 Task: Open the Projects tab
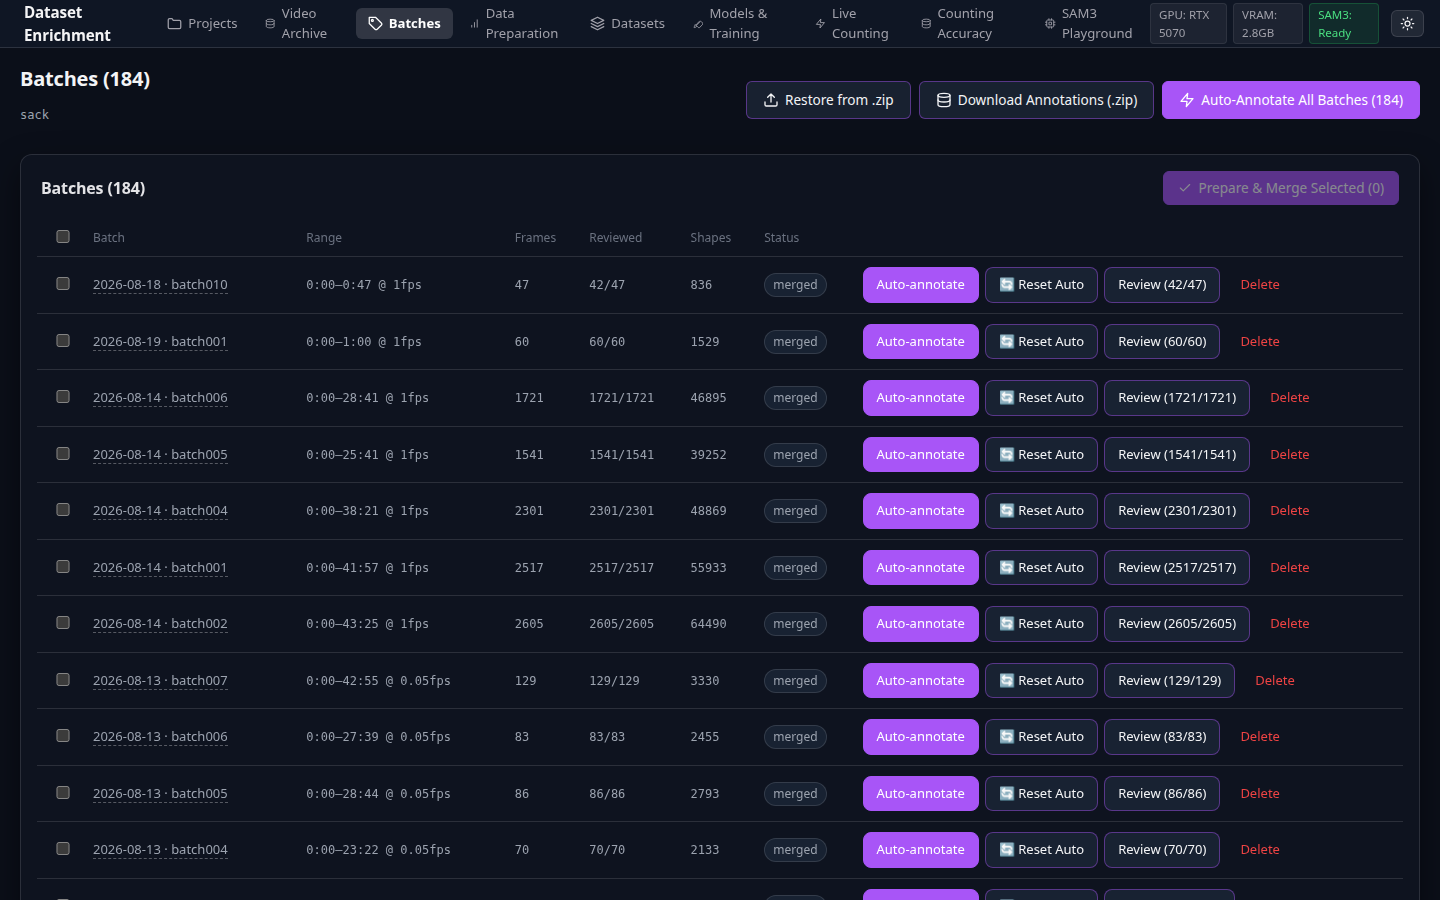tap(202, 23)
